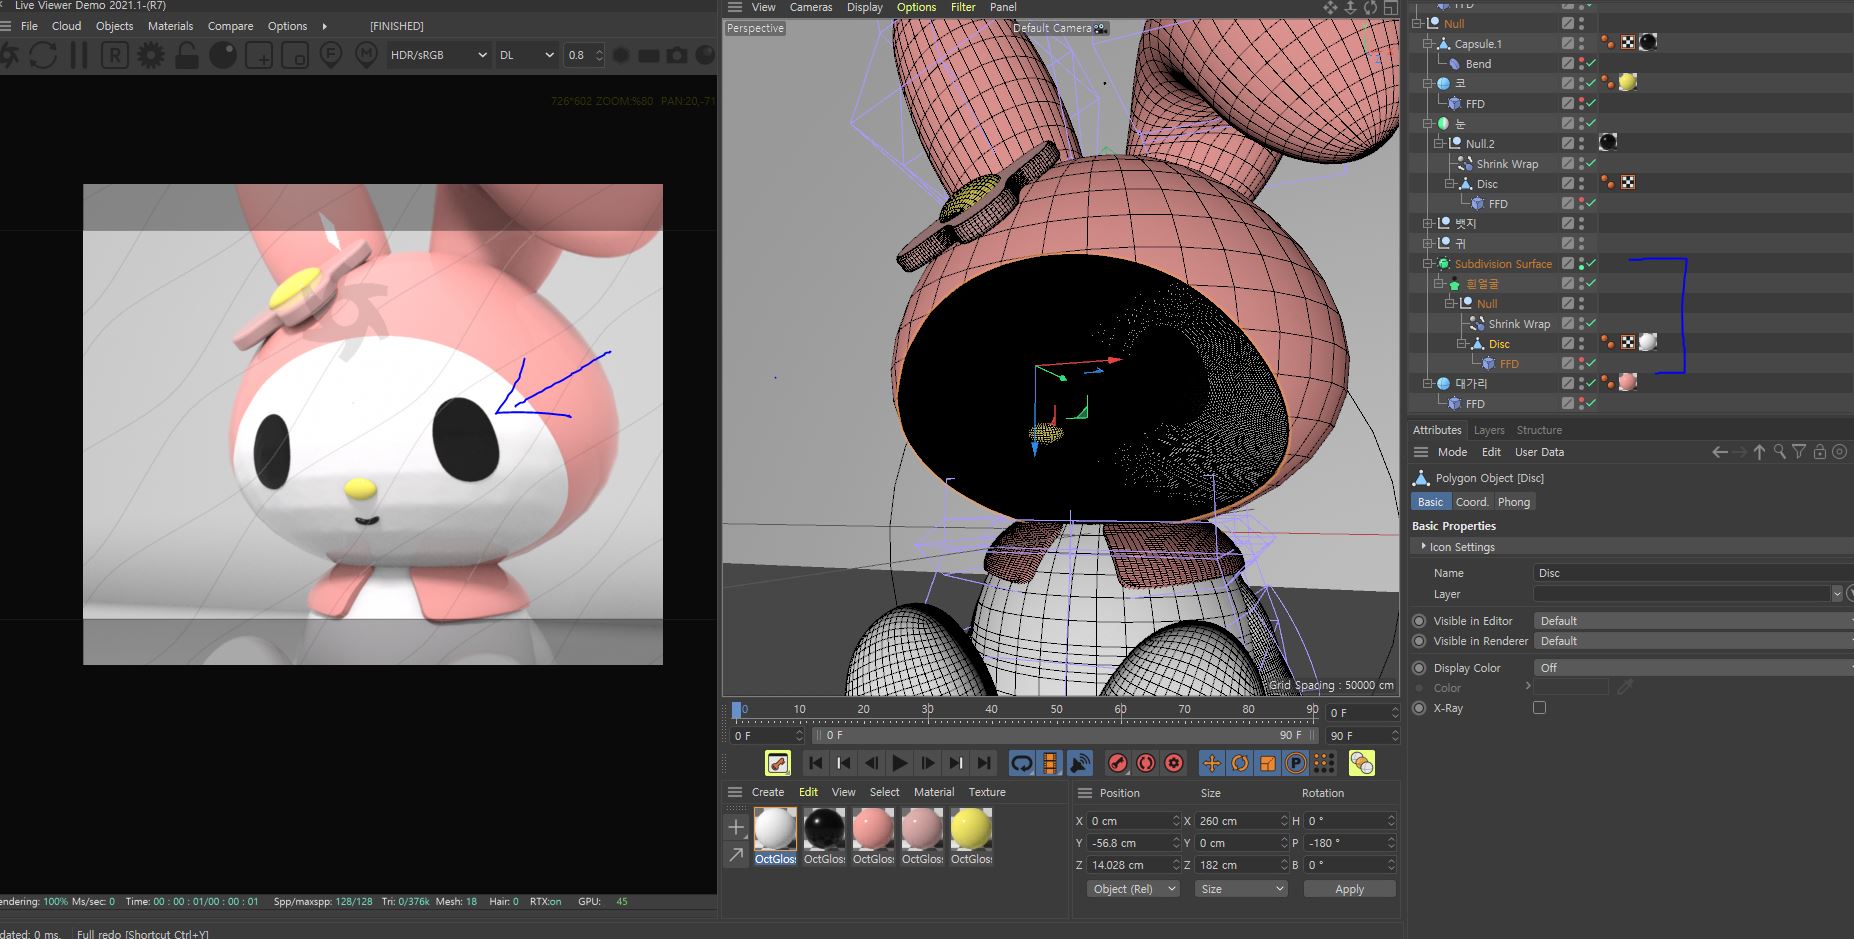This screenshot has height=939, width=1854.
Task: Toggle loop playback icon
Action: [x=1021, y=763]
